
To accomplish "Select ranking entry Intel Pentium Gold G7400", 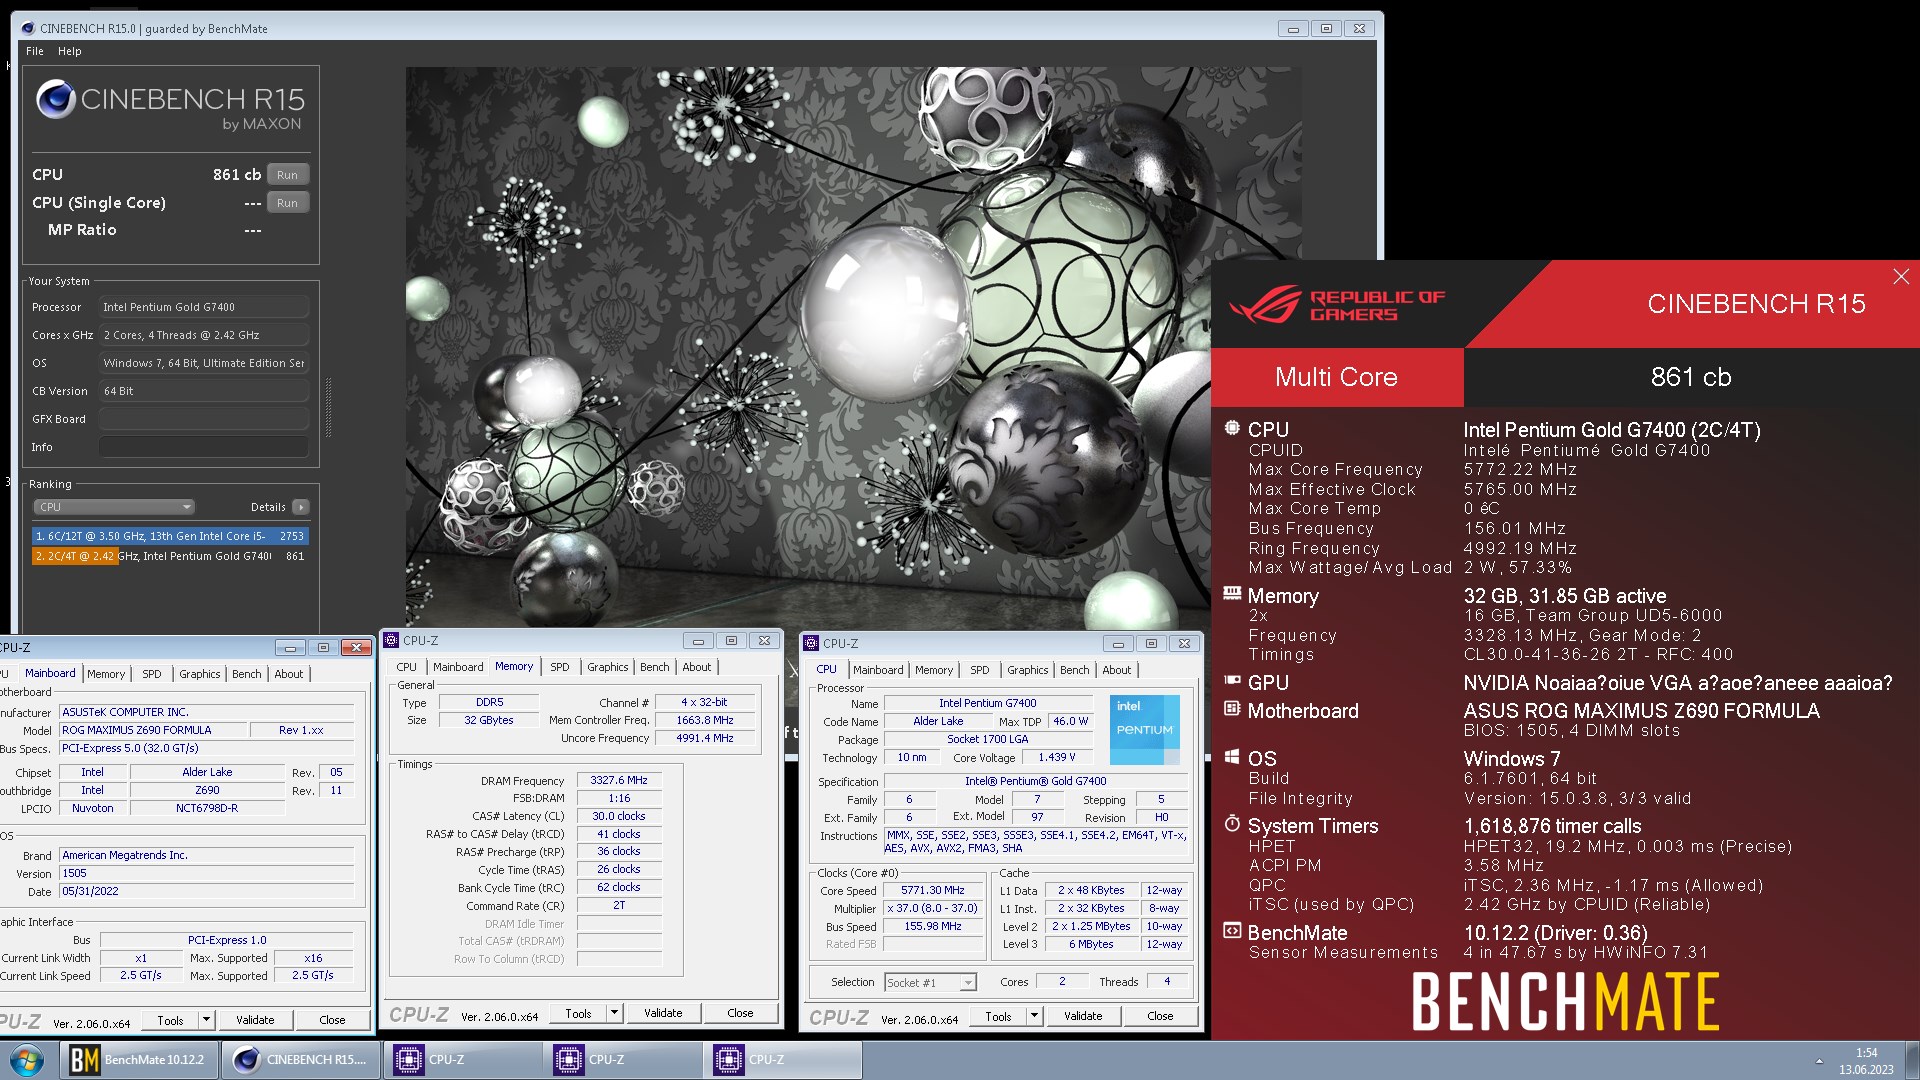I will point(170,556).
